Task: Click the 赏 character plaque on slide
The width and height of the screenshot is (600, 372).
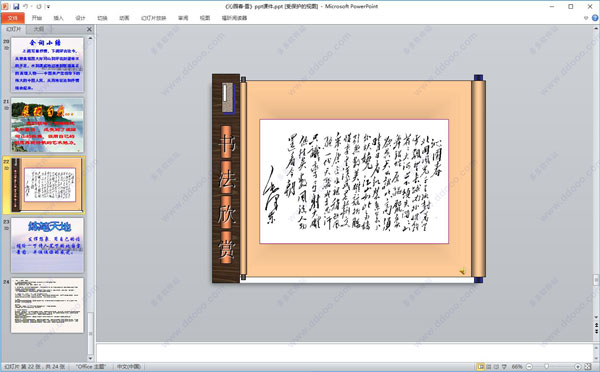Action: click(226, 248)
